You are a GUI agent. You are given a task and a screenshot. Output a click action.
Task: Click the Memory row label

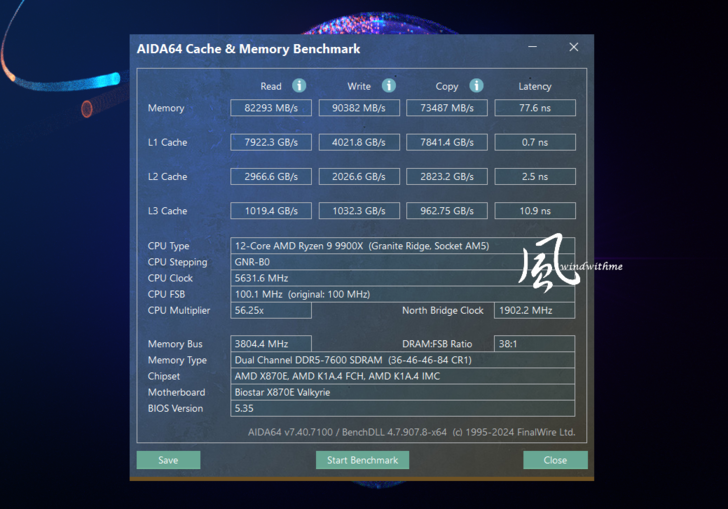166,108
